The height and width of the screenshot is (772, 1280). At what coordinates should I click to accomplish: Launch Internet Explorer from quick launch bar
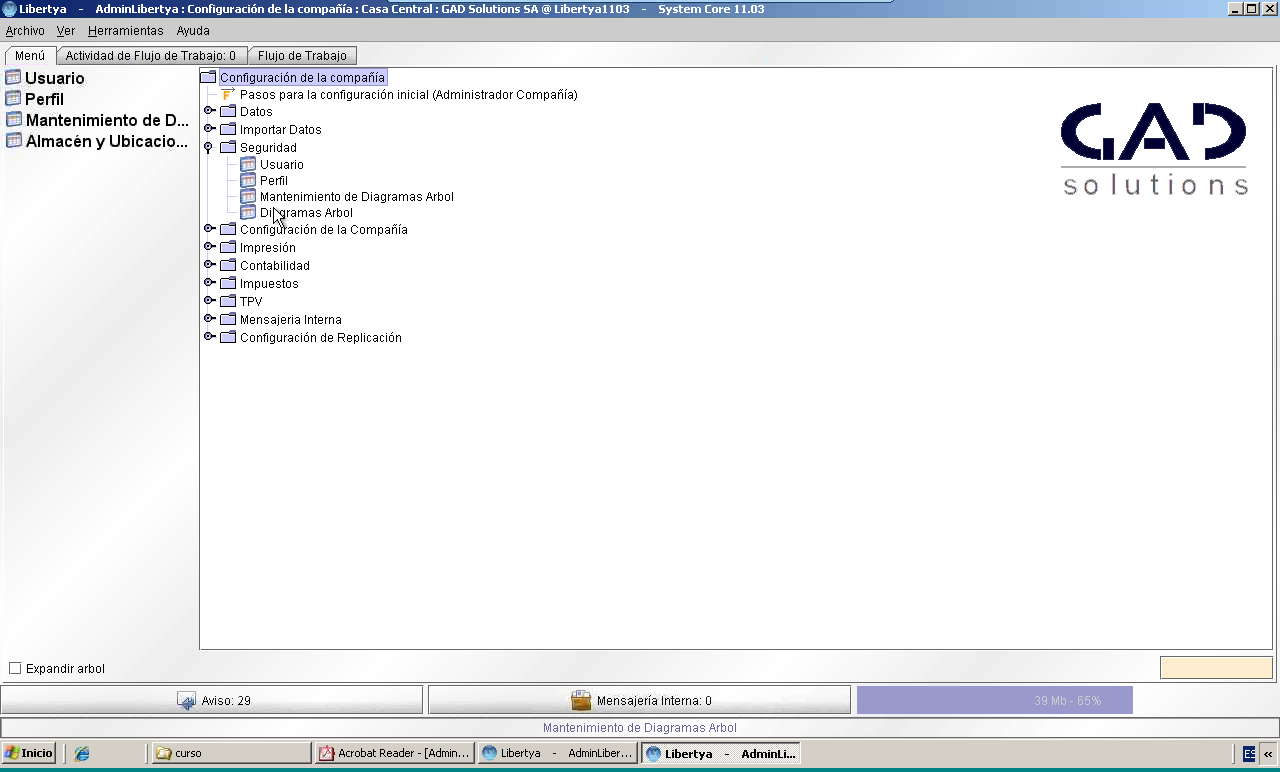[x=82, y=754]
